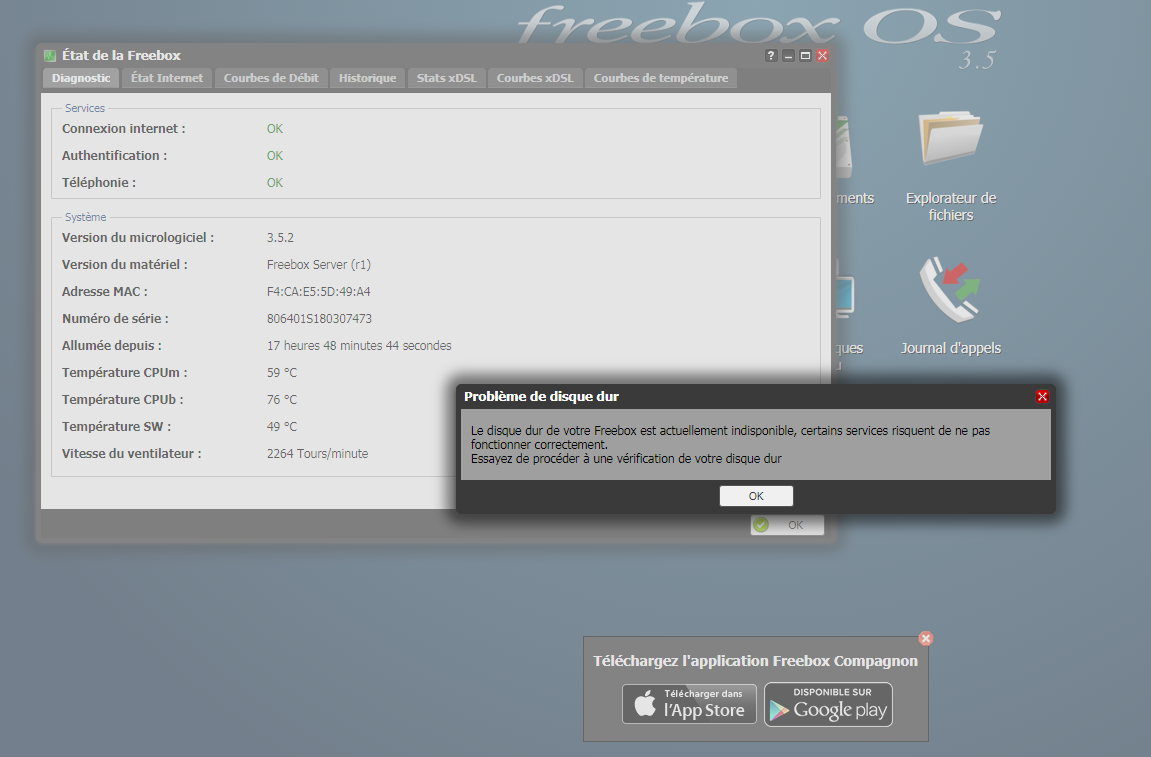1151x757 pixels.
Task: Click the MAC address F4:CA:E5:5D:49:A4
Action: pyautogui.click(x=319, y=291)
